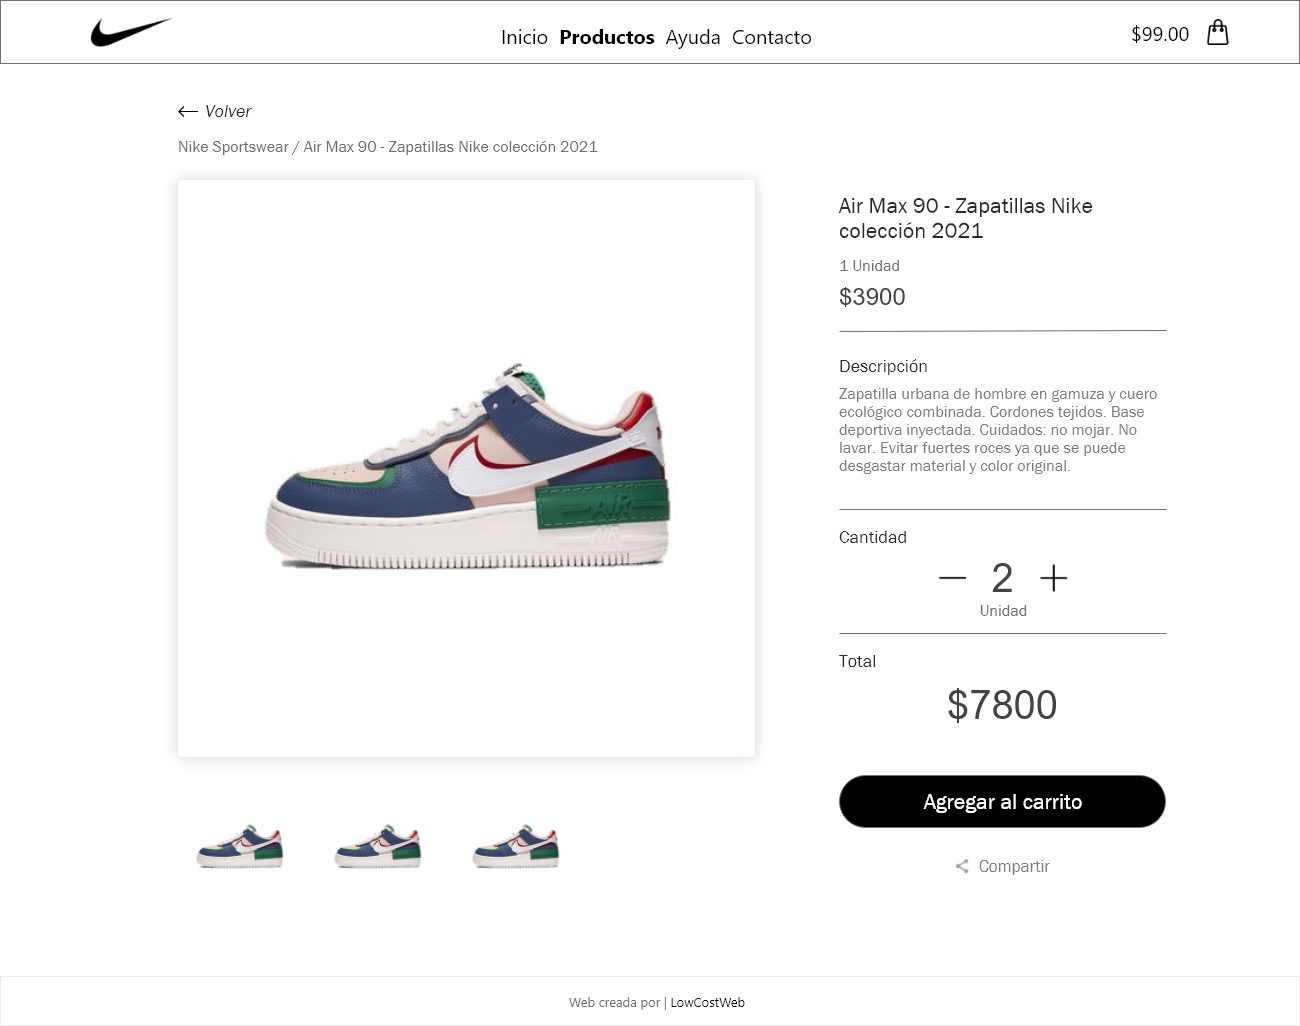Go to the Inicio menu item
1300x1026 pixels.
[524, 37]
